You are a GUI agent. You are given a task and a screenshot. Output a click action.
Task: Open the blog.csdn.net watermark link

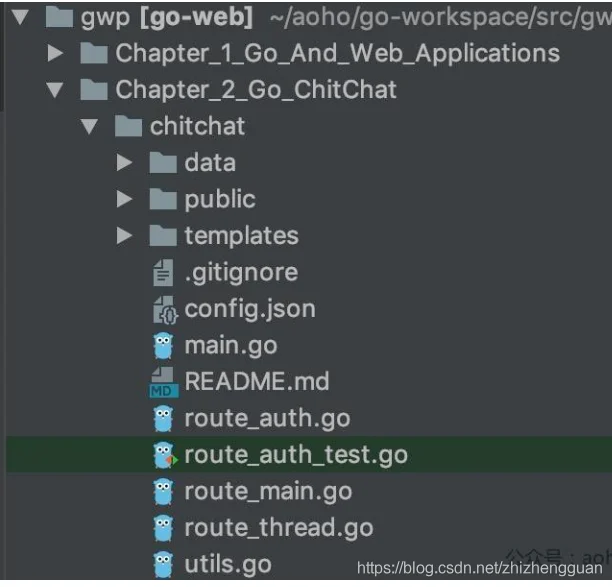point(480,568)
